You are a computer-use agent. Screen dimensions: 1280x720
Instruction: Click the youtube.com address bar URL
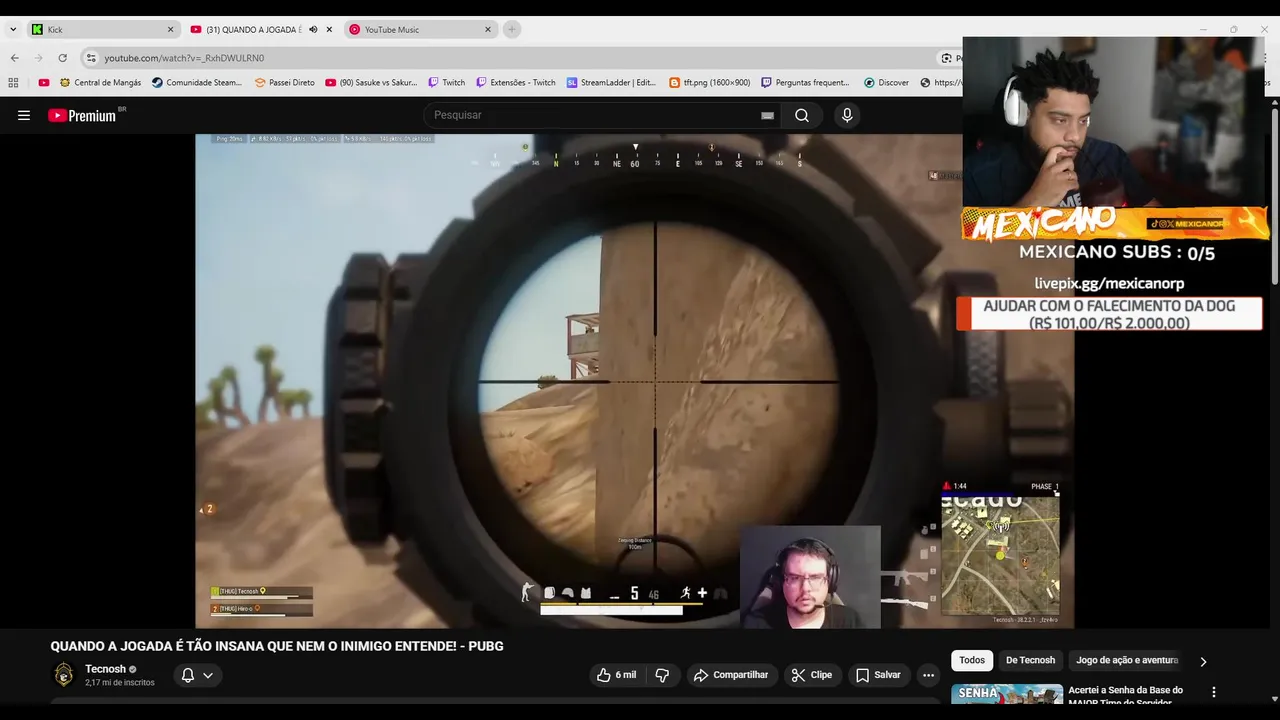(x=184, y=58)
